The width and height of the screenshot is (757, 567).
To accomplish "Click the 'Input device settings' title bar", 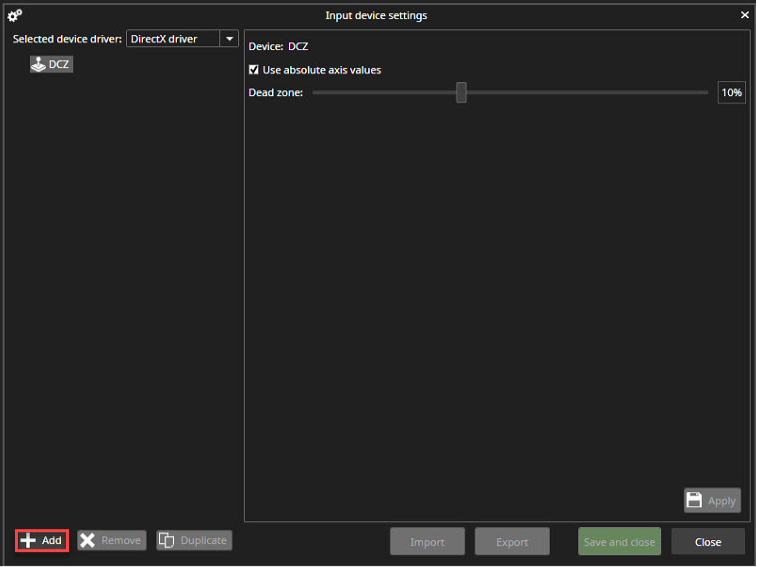I will tap(376, 15).
